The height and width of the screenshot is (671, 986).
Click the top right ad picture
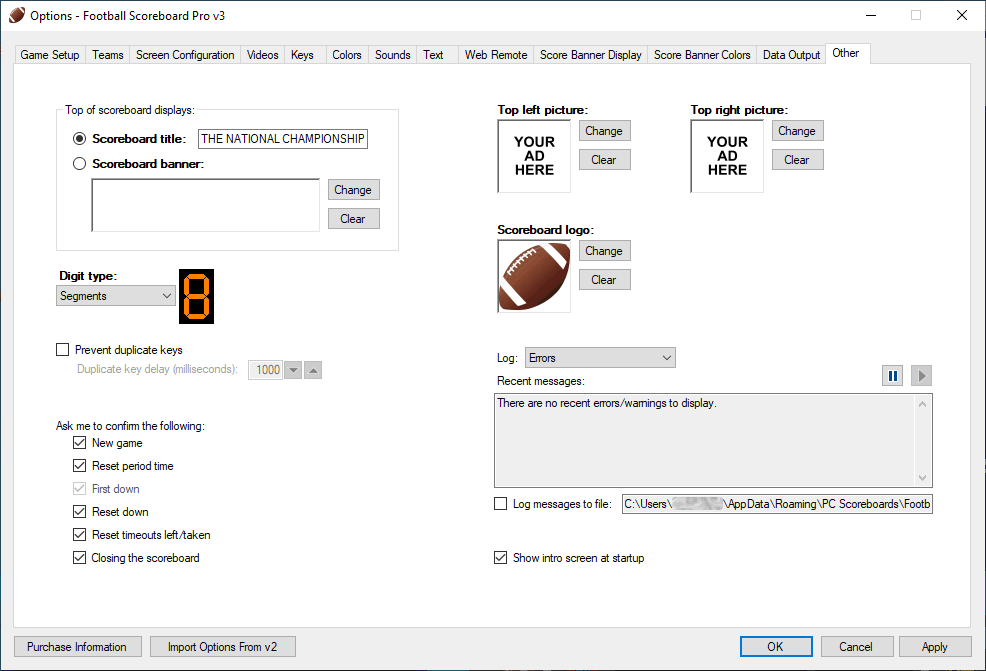tap(727, 156)
